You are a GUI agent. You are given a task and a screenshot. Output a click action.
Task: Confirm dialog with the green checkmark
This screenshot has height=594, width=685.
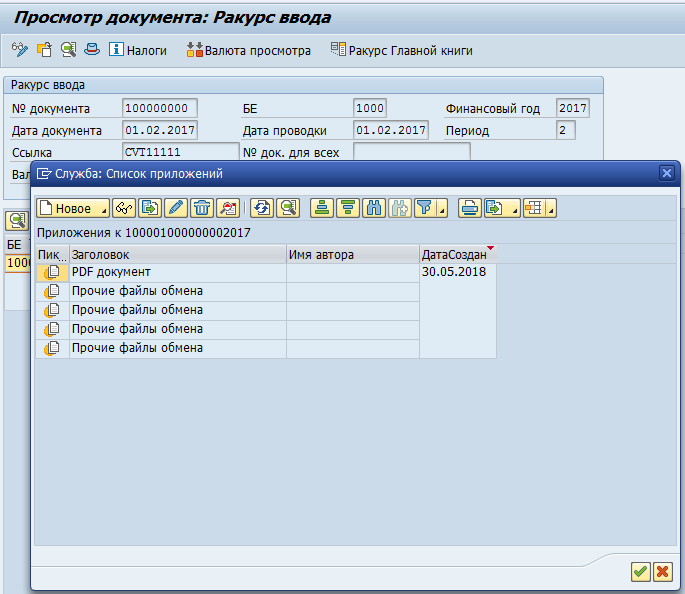pos(640,571)
